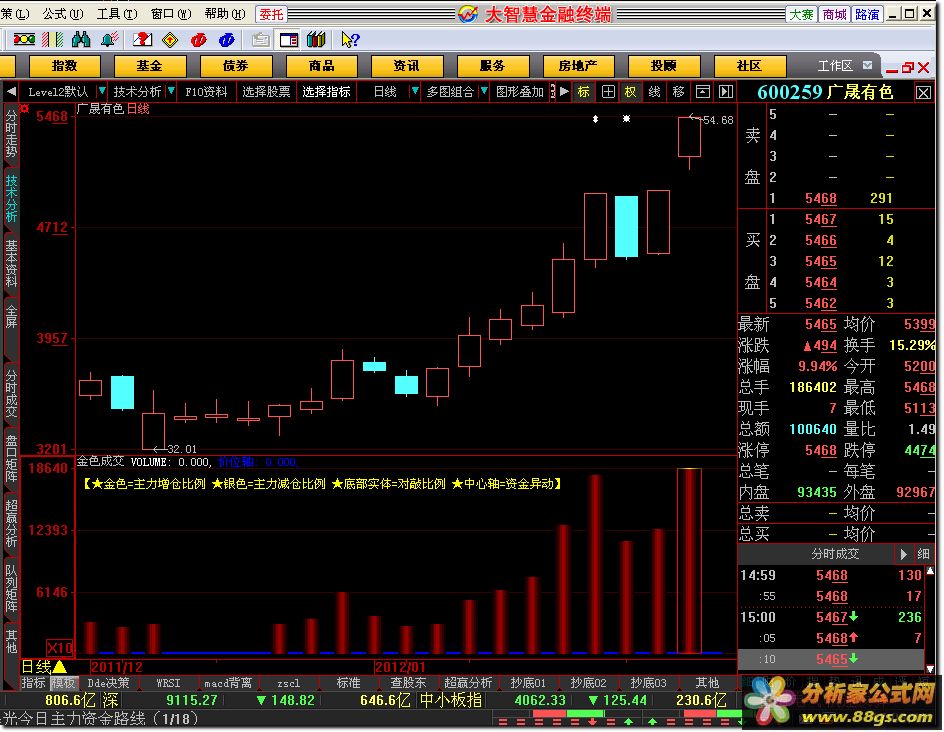Open the 指数 section button
Screen dimensions: 944x732
(64, 66)
